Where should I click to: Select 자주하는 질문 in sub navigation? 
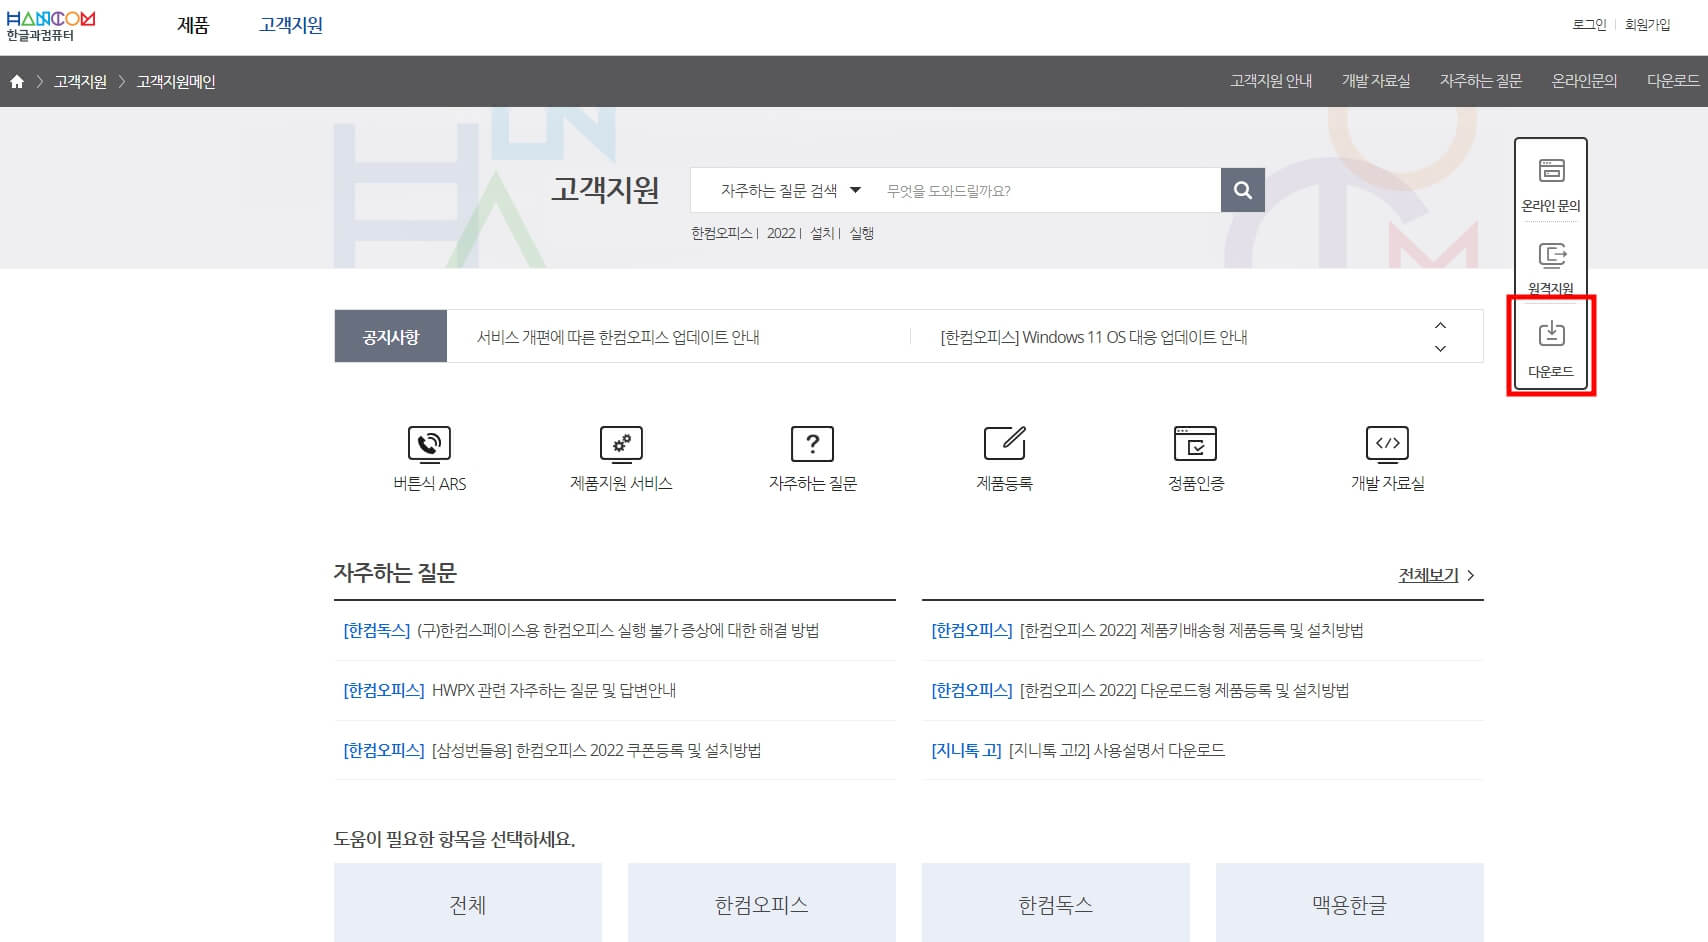(1481, 81)
